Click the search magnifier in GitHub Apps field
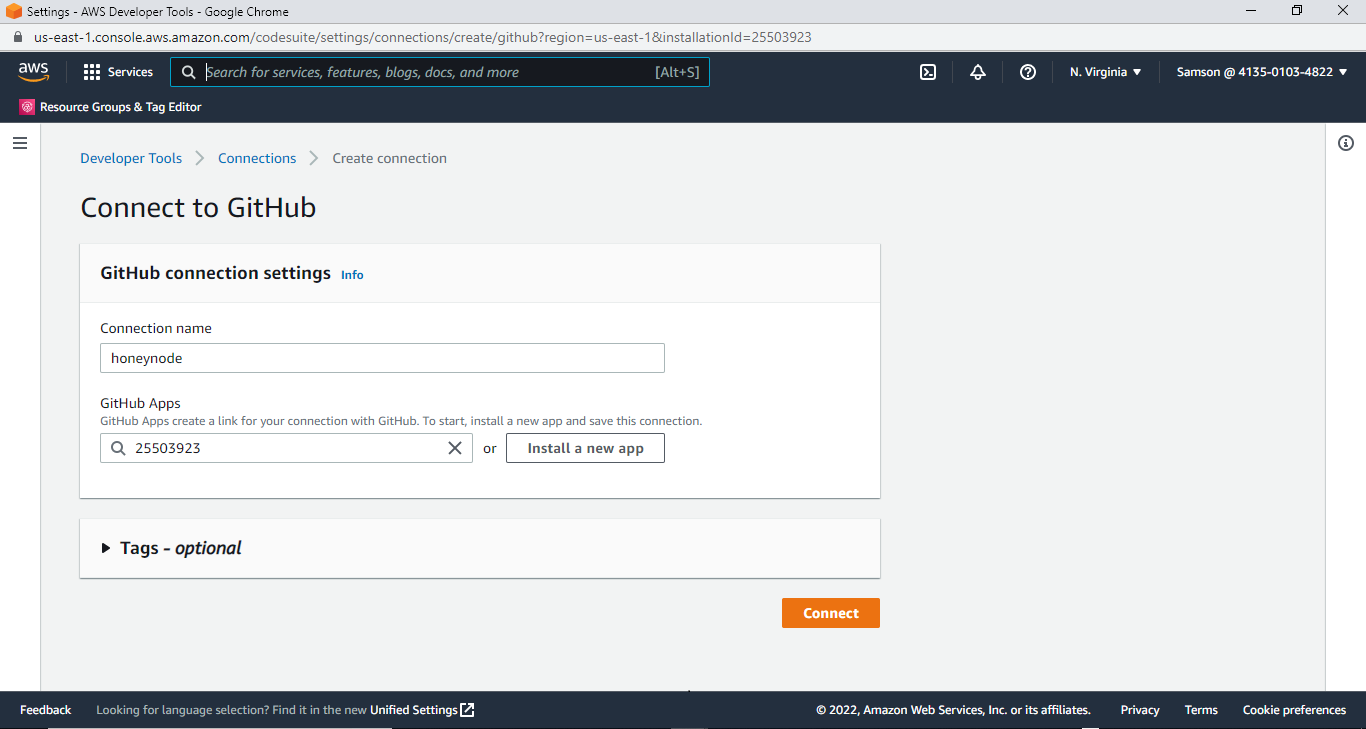Image resolution: width=1366 pixels, height=729 pixels. (x=117, y=447)
